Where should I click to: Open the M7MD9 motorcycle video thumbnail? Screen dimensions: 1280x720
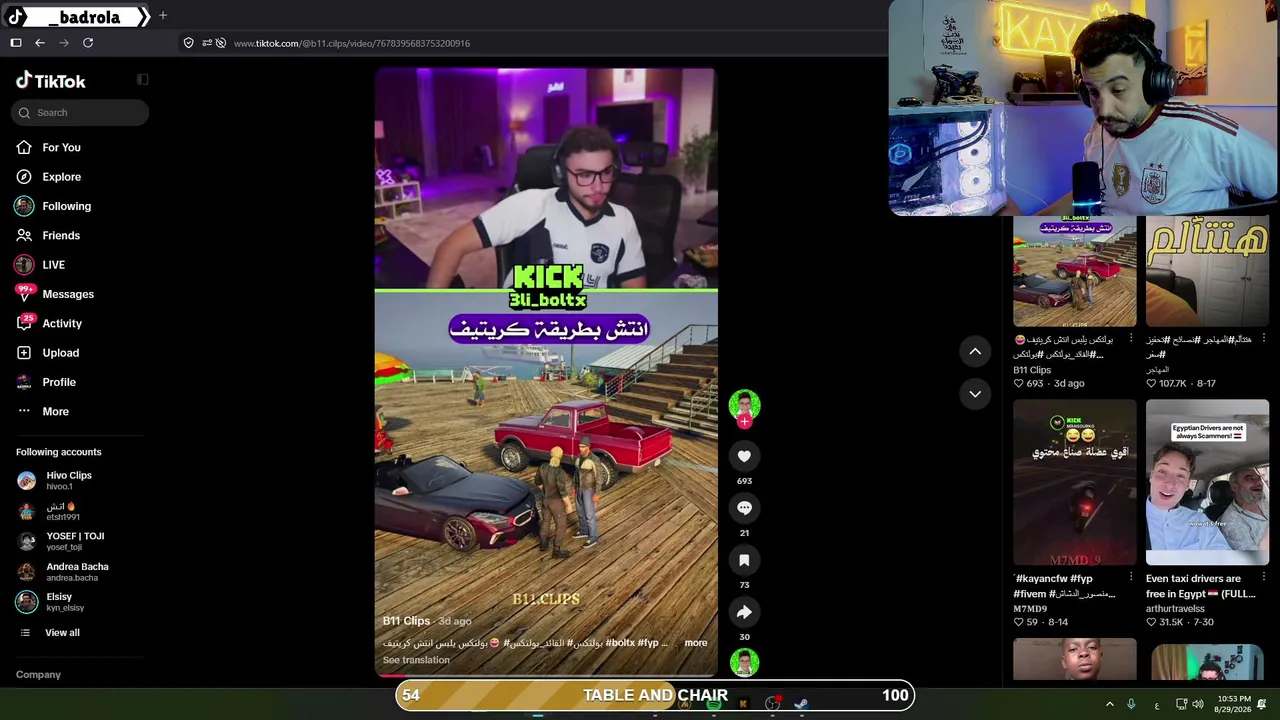(x=1075, y=482)
